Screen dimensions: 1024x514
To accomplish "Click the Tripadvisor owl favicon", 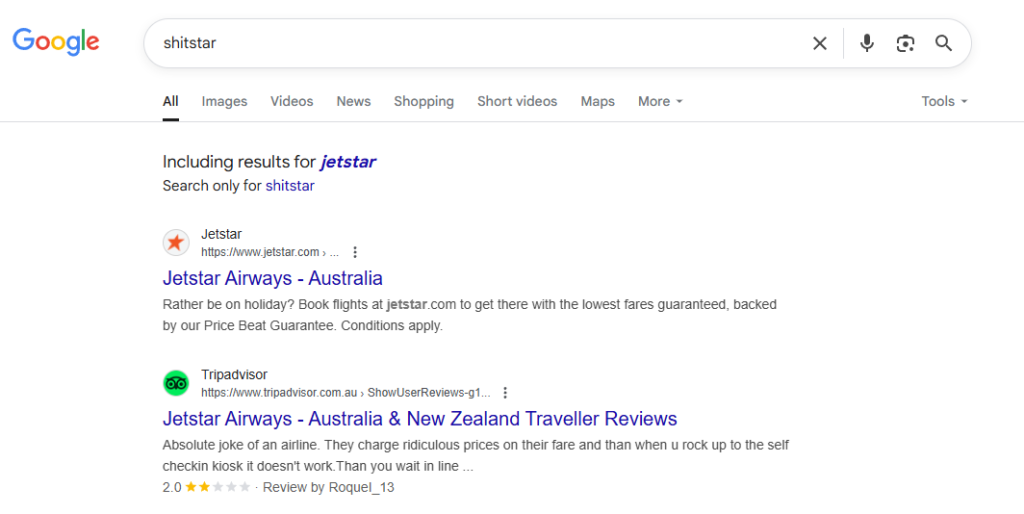I will coord(176,383).
